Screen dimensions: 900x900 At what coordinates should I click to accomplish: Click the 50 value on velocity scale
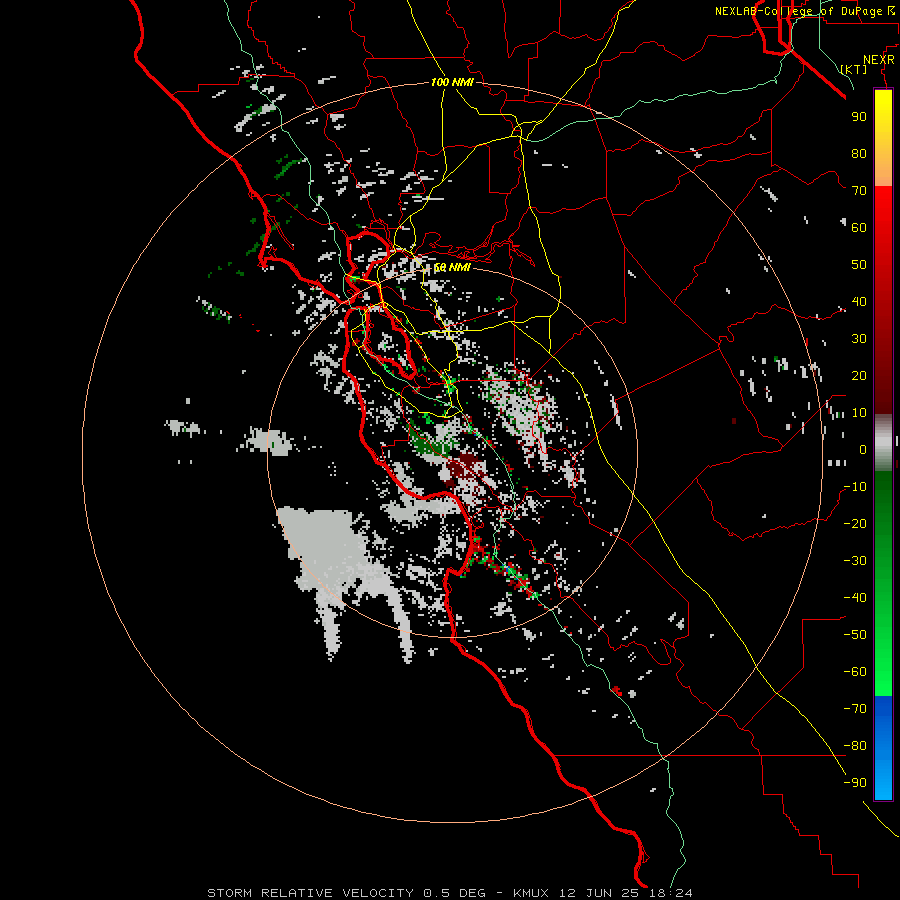[859, 265]
